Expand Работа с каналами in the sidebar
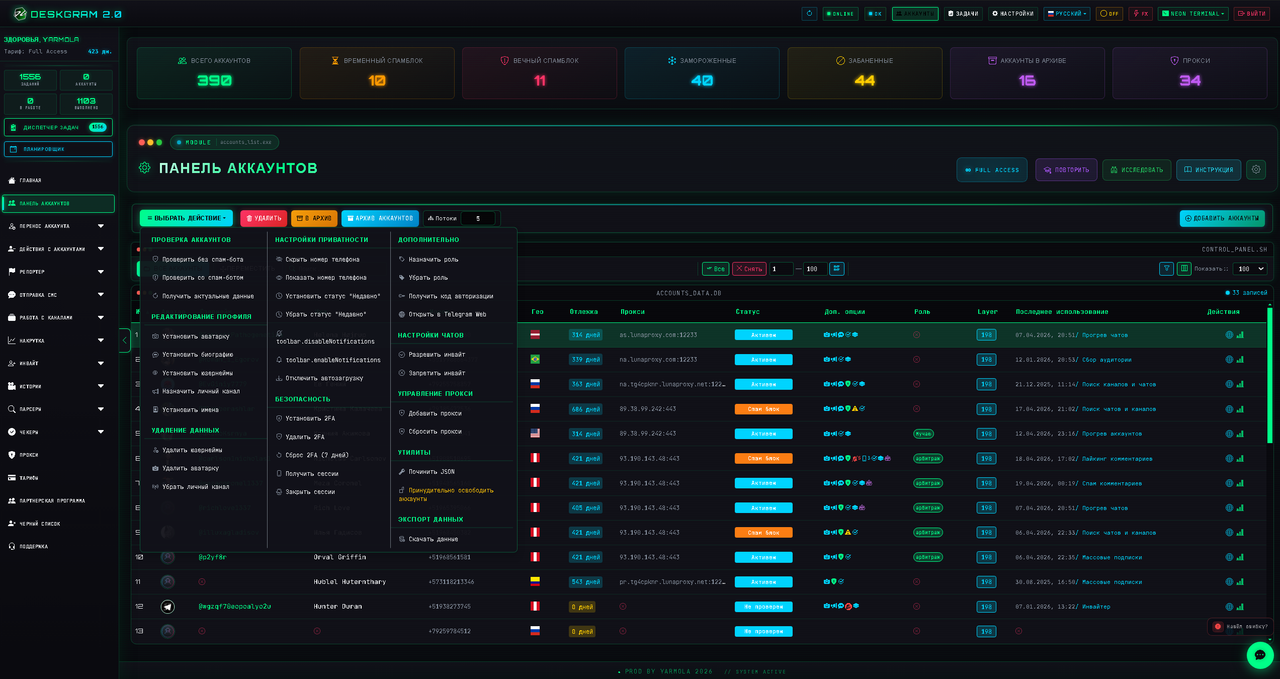 click(59, 317)
